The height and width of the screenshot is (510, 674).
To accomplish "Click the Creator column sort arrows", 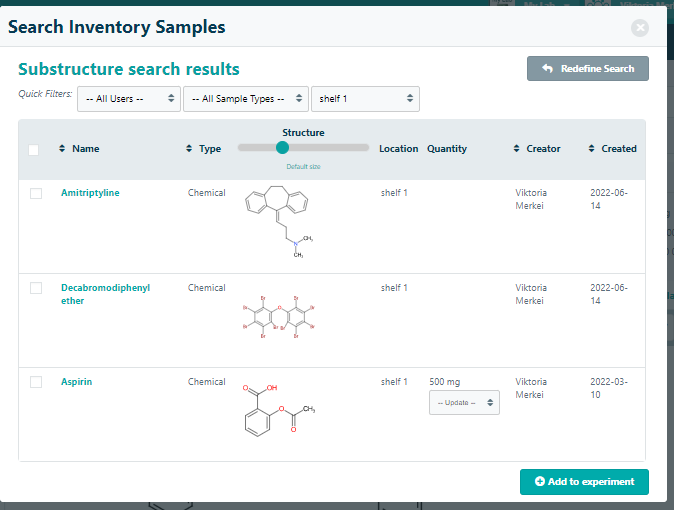I will (517, 149).
